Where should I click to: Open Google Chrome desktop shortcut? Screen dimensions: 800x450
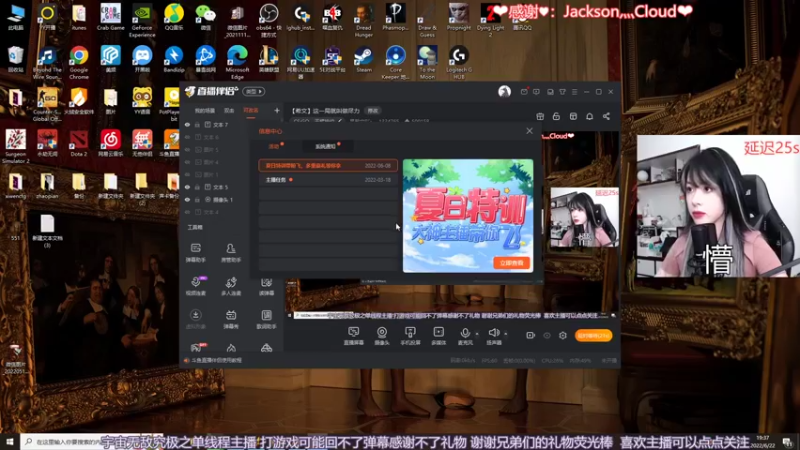[79, 62]
